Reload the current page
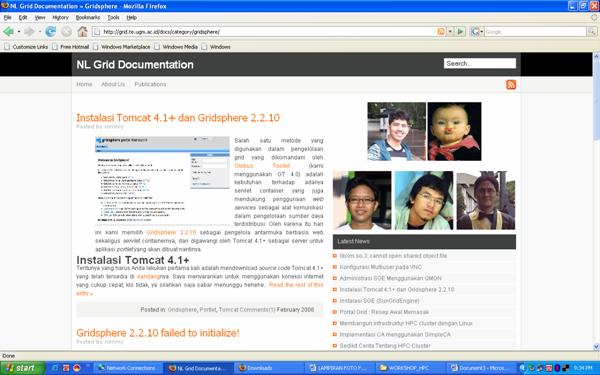Image resolution: width=600 pixels, height=375 pixels. coord(51,32)
